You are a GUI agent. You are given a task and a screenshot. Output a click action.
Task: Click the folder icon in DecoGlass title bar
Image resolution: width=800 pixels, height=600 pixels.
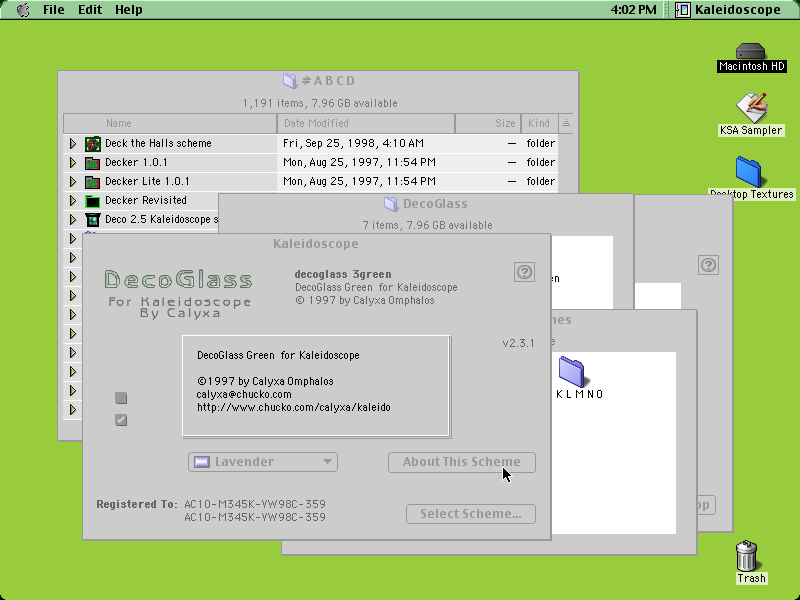tap(391, 204)
